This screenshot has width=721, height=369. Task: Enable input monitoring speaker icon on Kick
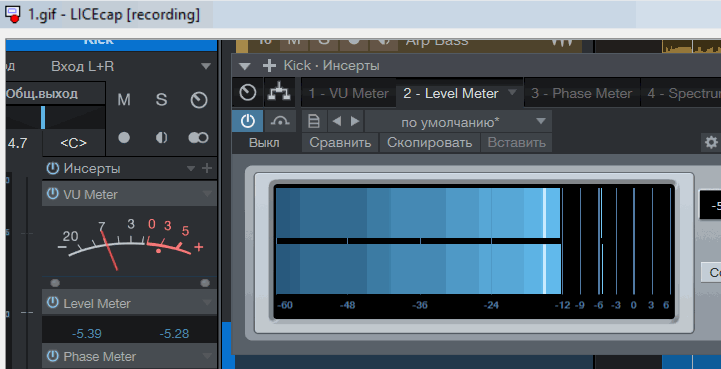pyautogui.click(x=161, y=138)
